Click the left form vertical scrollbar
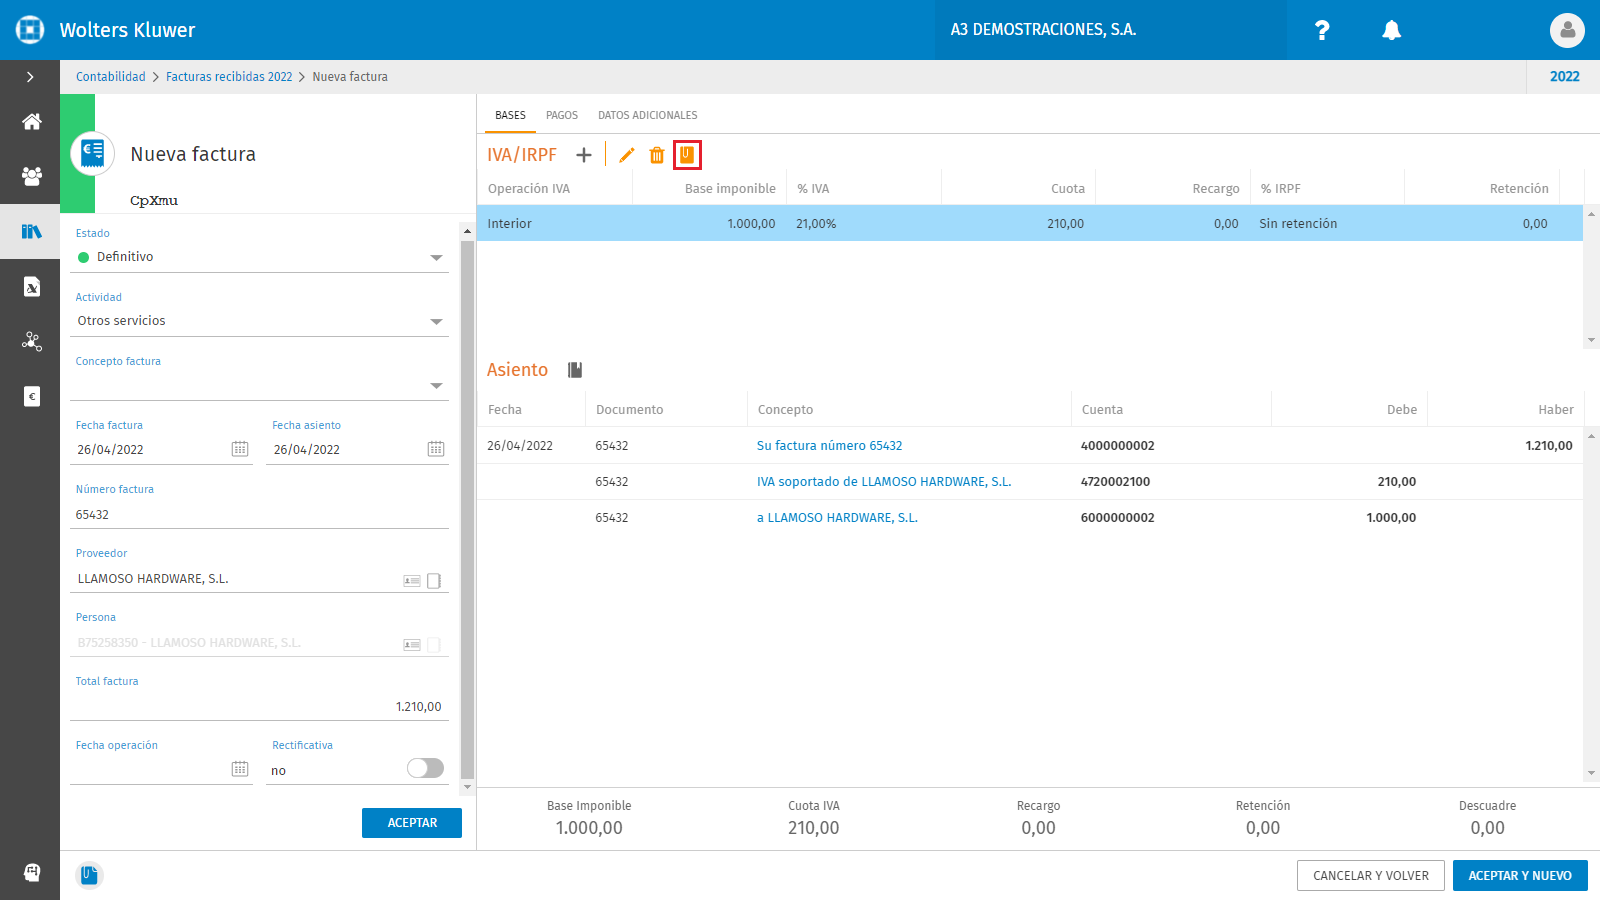This screenshot has height=900, width=1600. [467, 510]
